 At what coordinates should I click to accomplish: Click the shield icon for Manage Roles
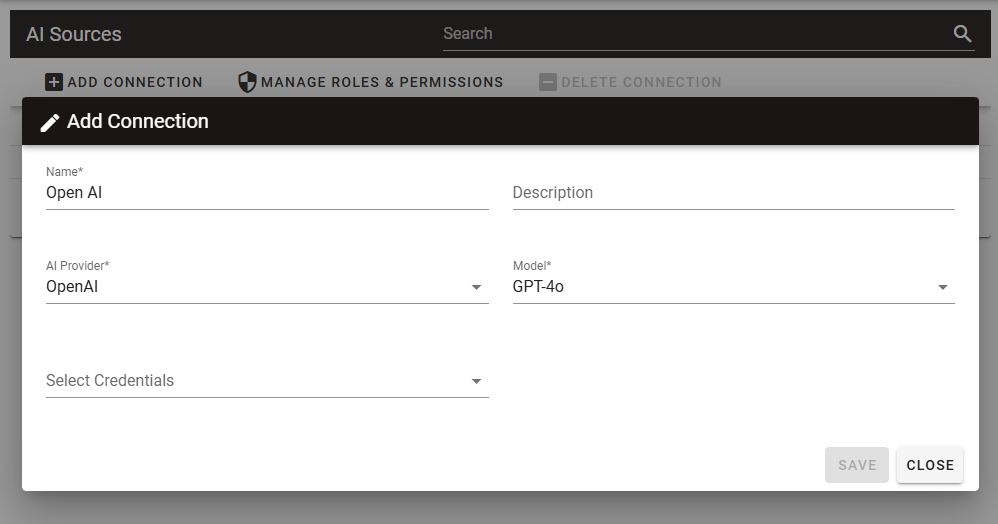coord(247,82)
